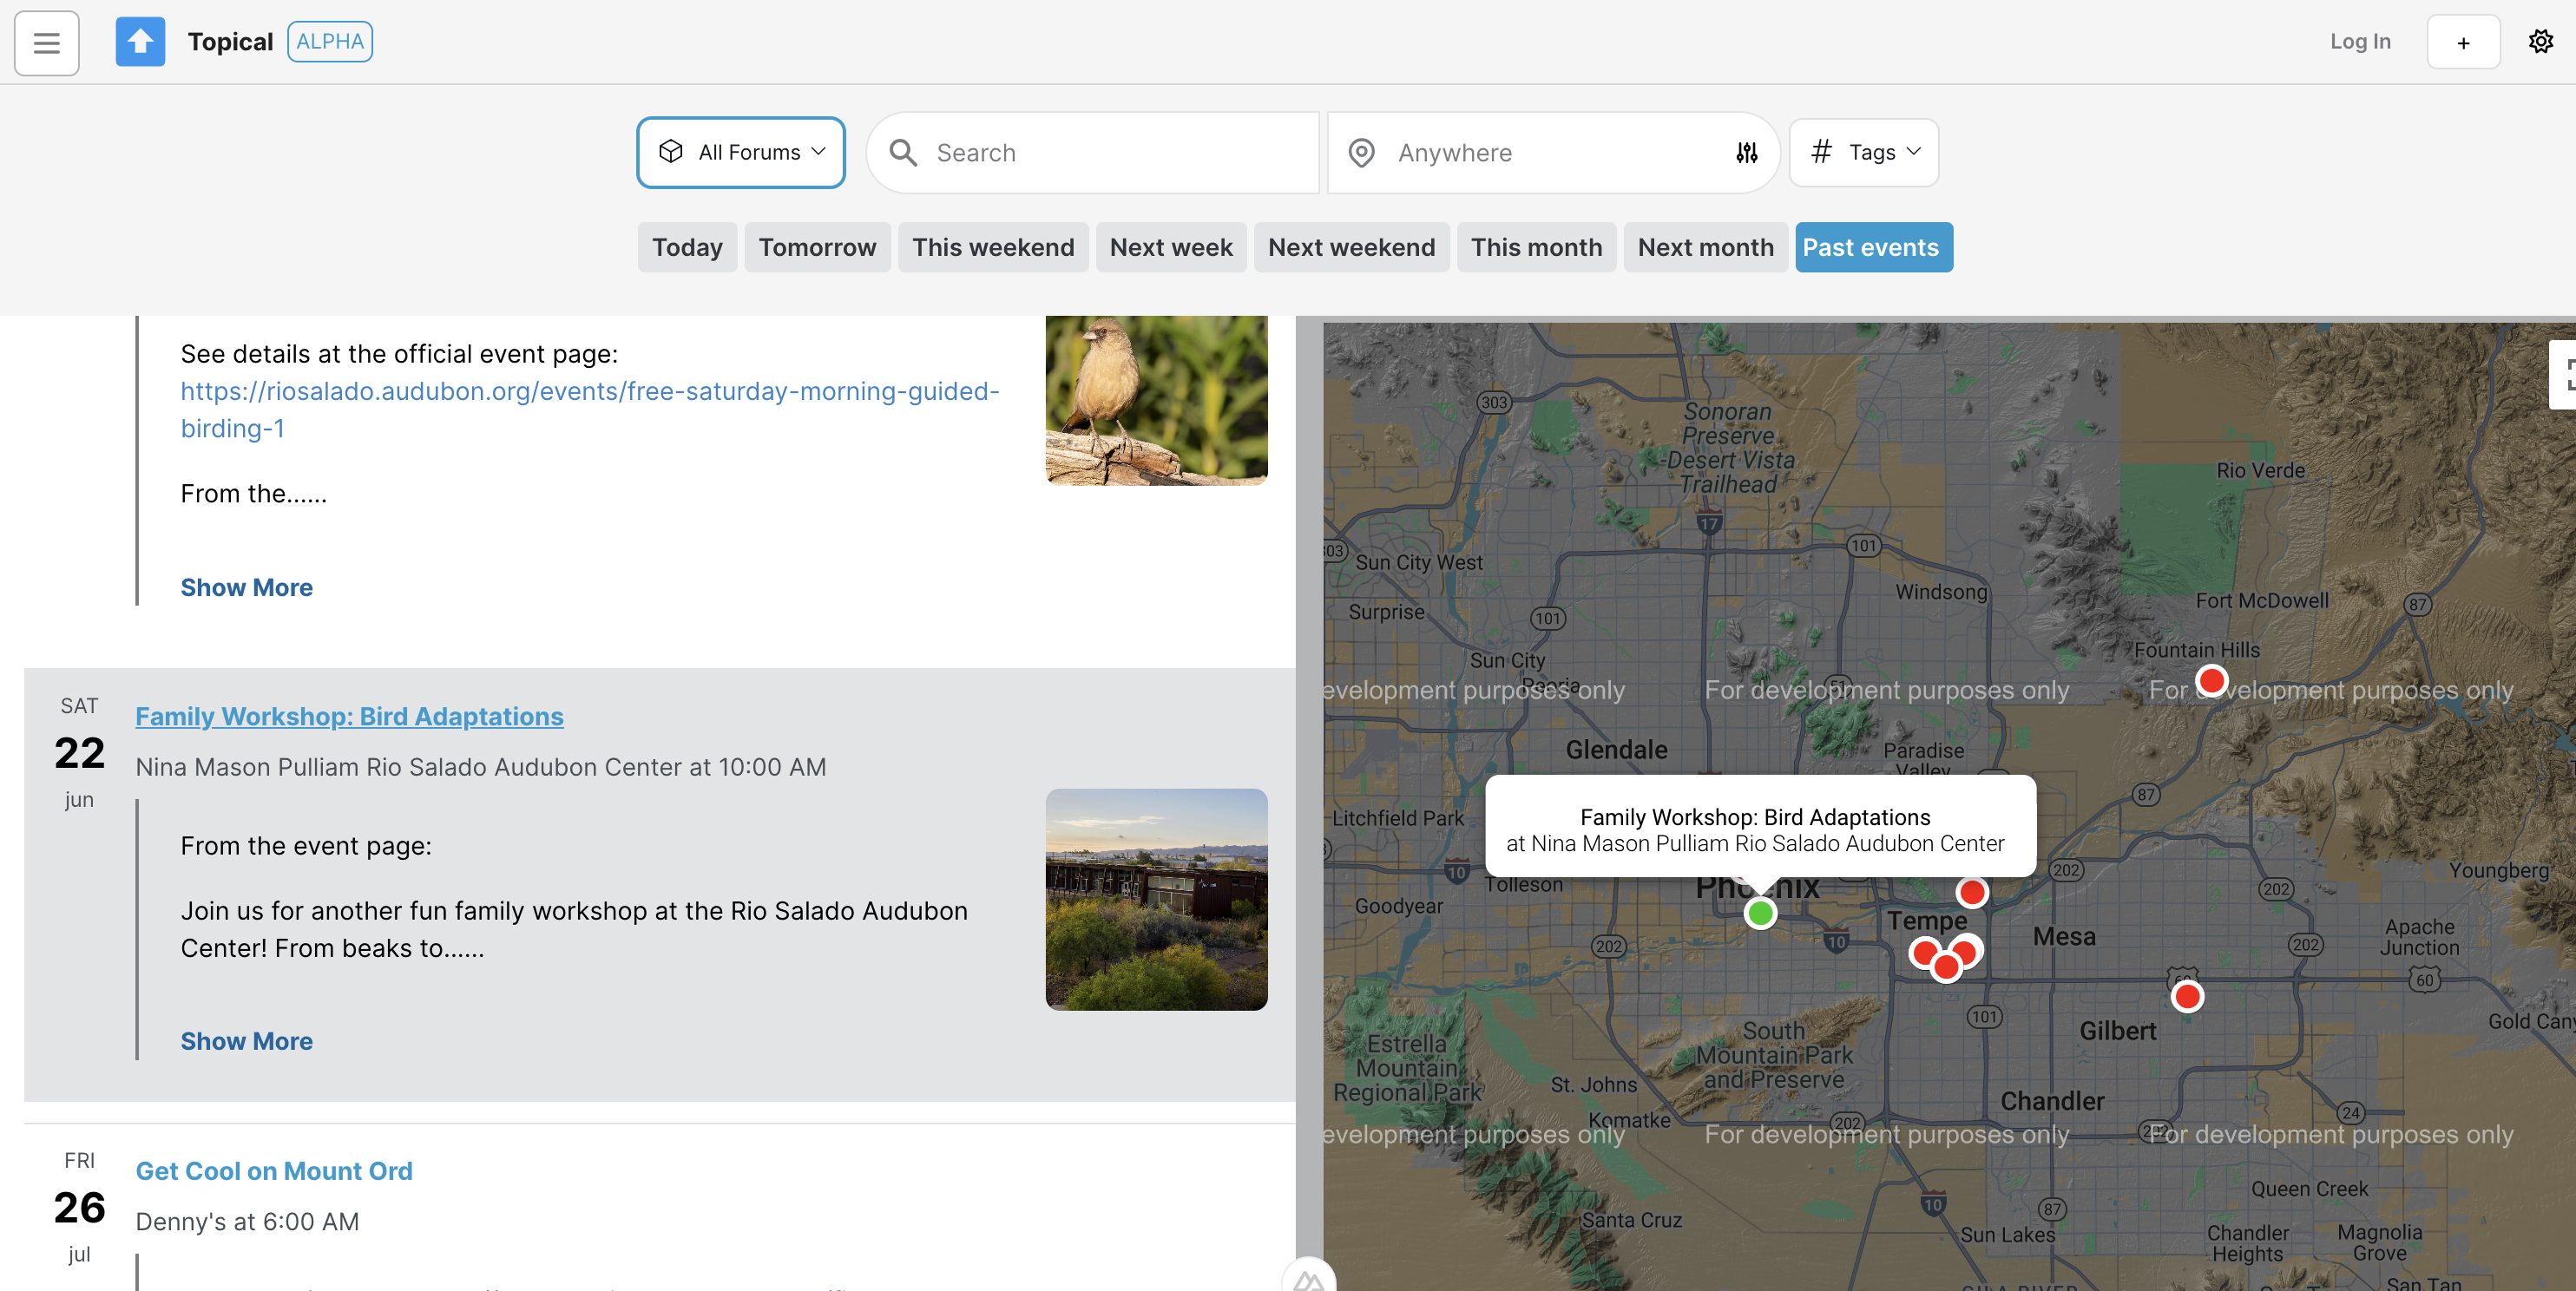Select This weekend filter
The image size is (2576, 1291).
(993, 247)
